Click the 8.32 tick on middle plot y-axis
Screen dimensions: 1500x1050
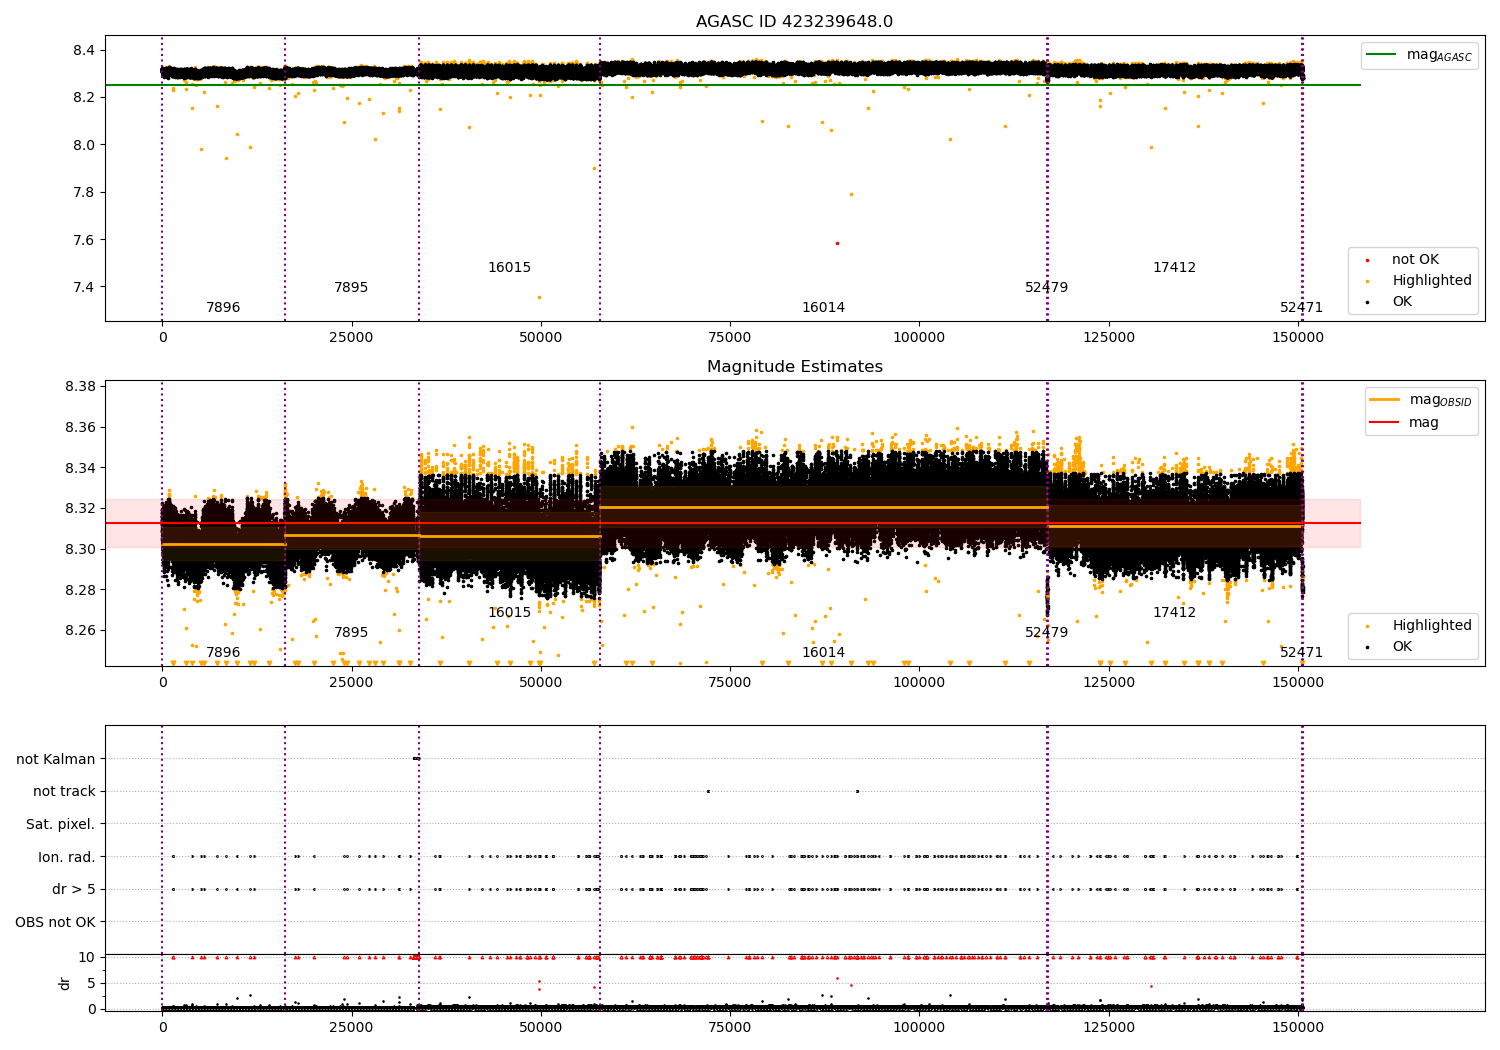[x=80, y=509]
